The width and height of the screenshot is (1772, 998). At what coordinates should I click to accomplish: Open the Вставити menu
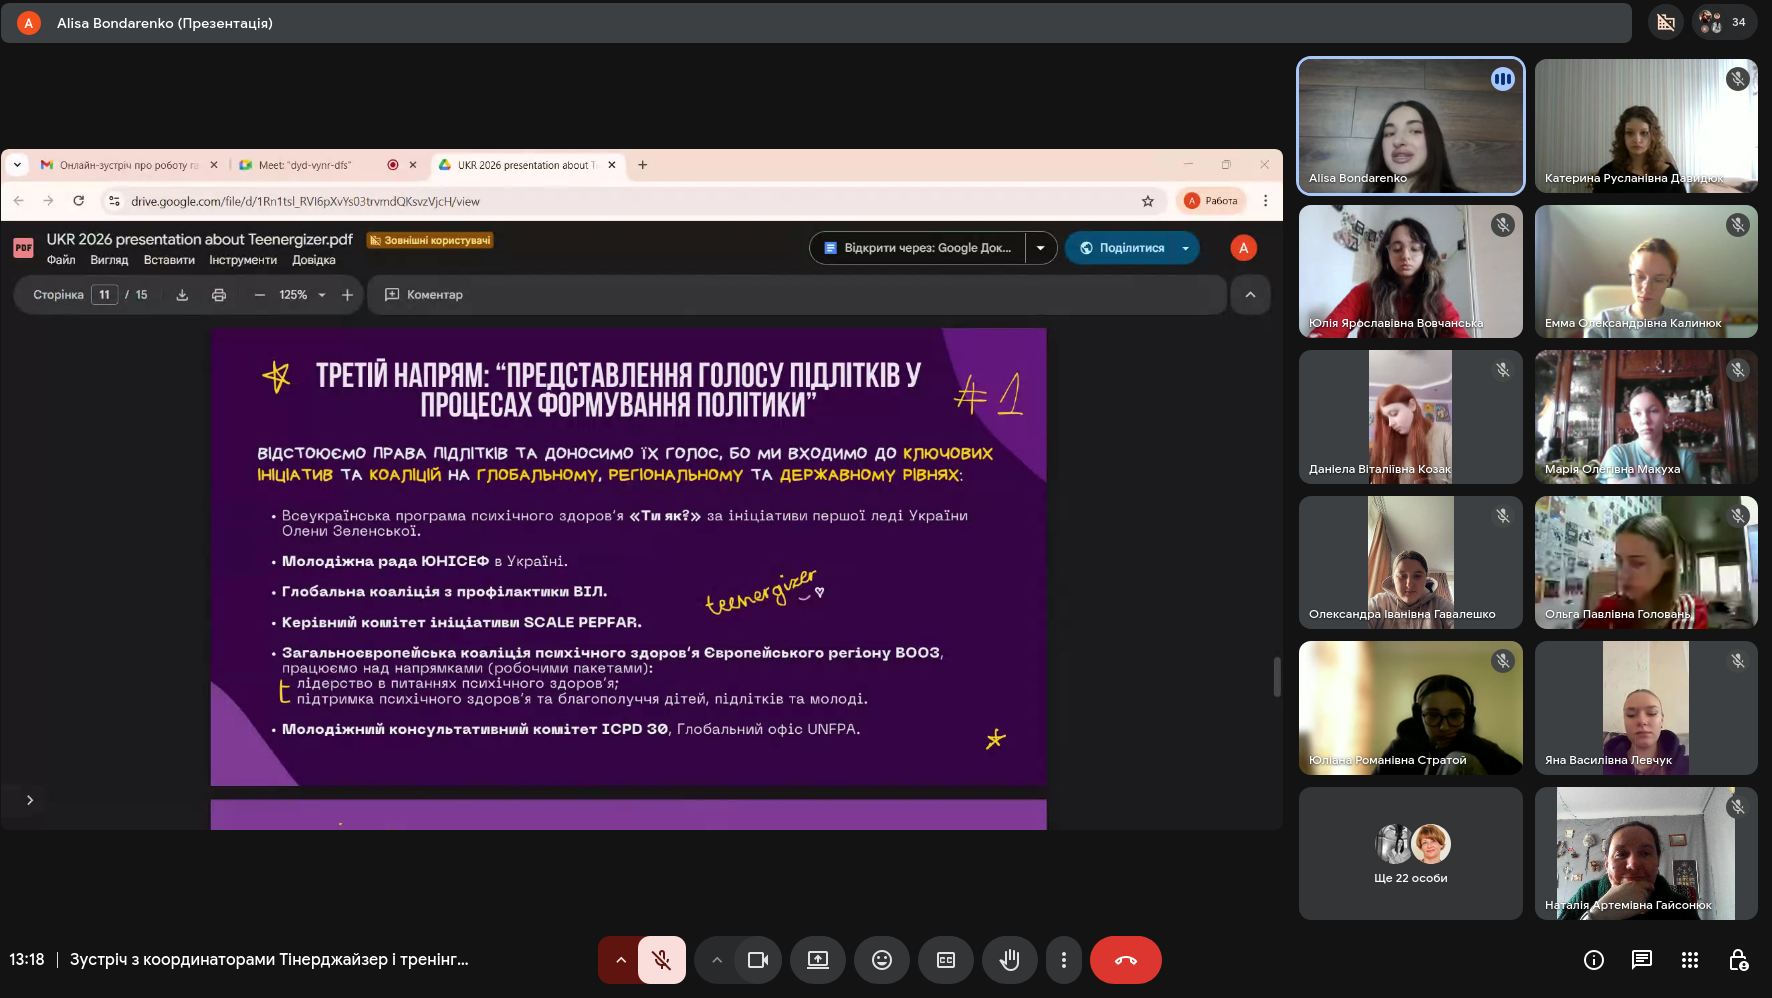(169, 260)
